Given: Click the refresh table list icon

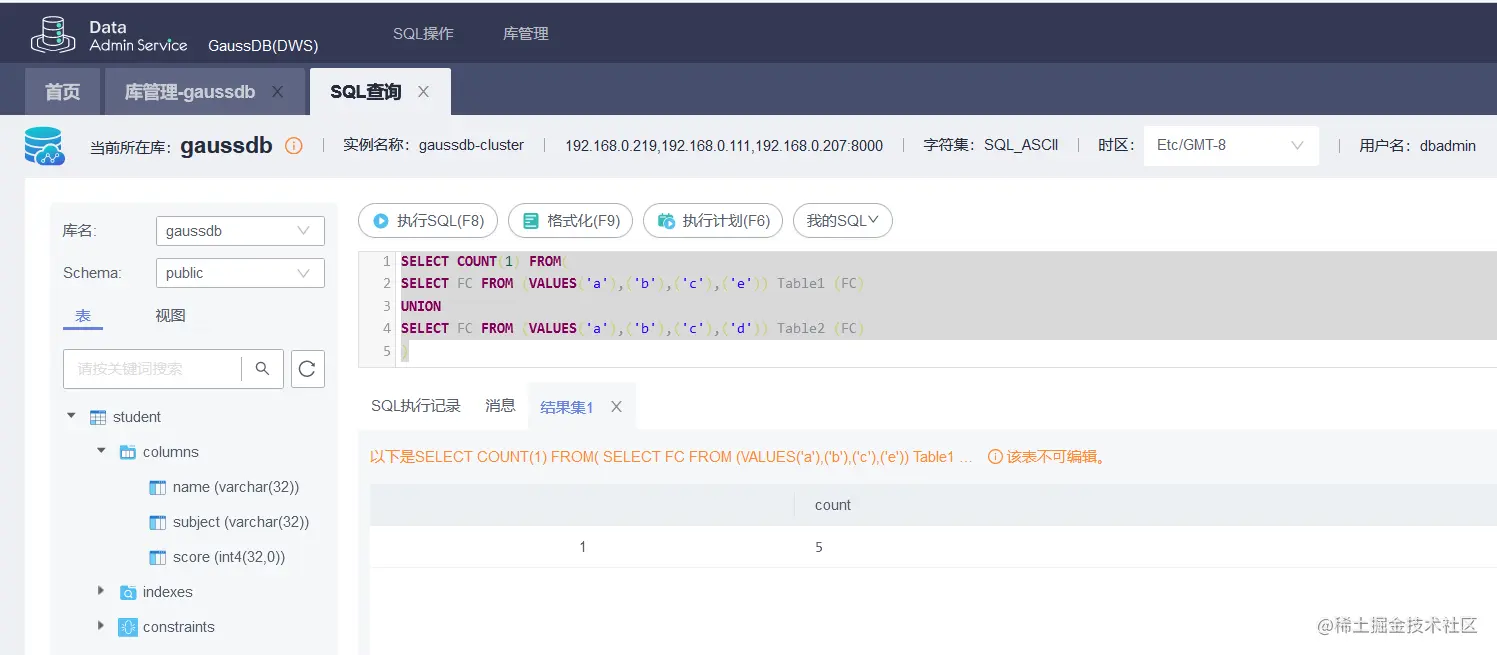Looking at the screenshot, I should point(308,369).
